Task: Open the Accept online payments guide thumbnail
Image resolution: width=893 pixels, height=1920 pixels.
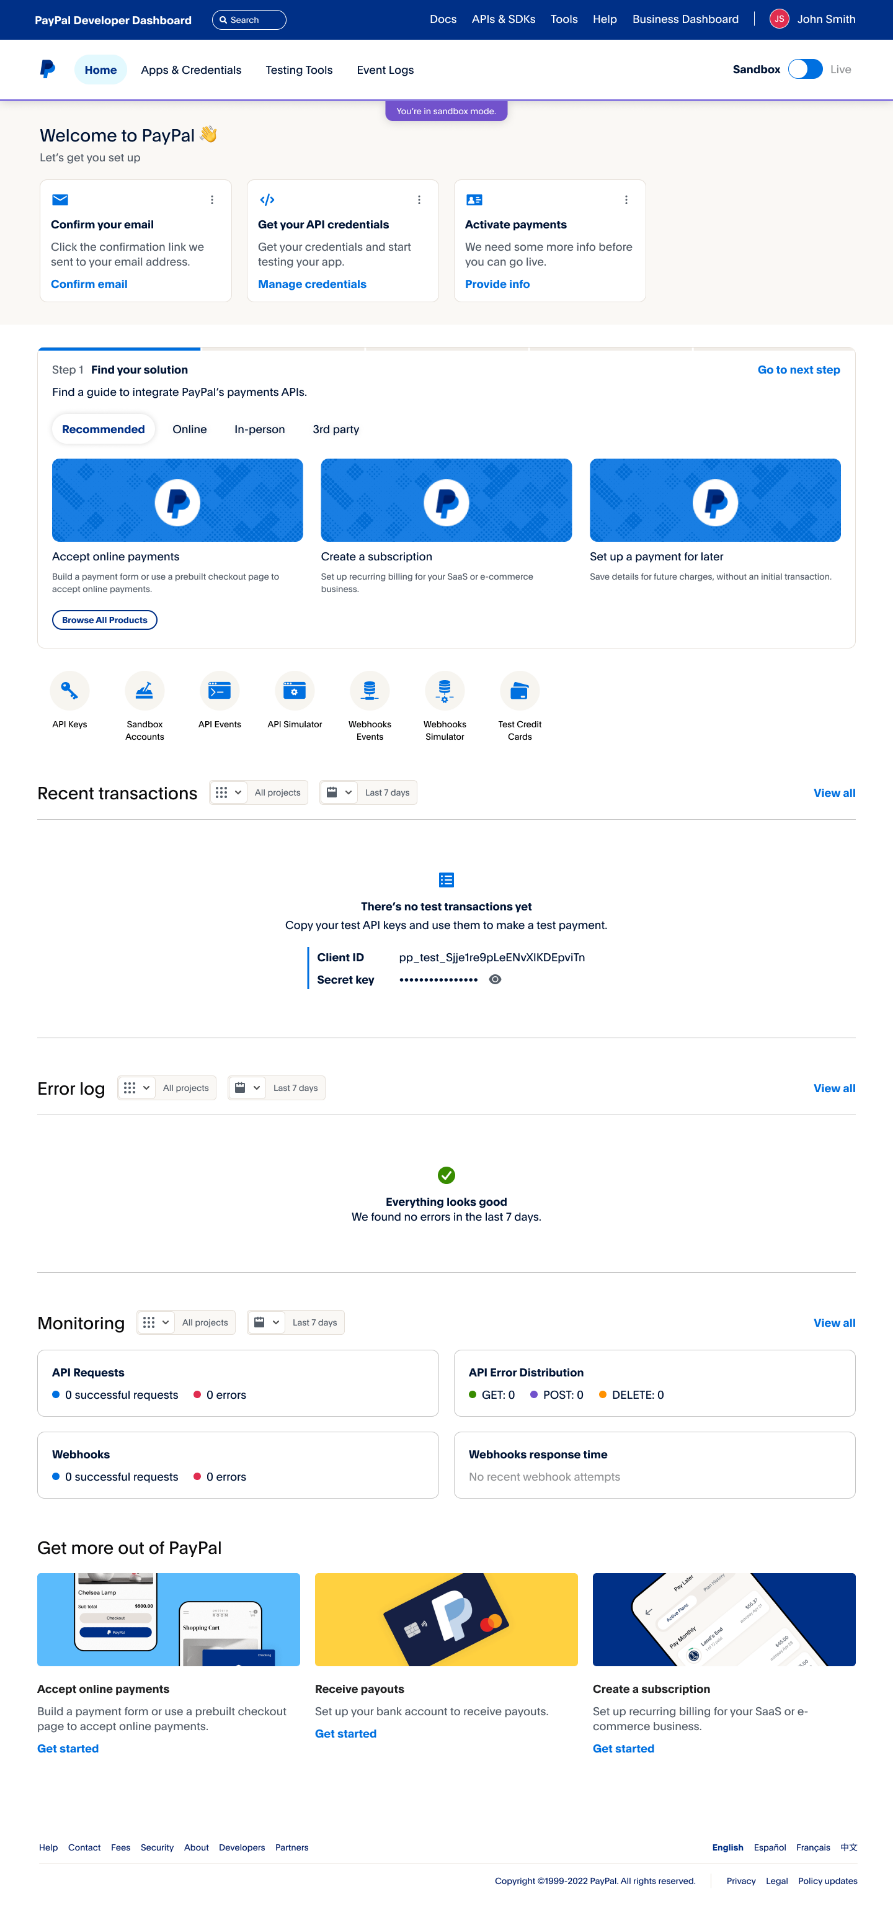Action: coord(177,500)
